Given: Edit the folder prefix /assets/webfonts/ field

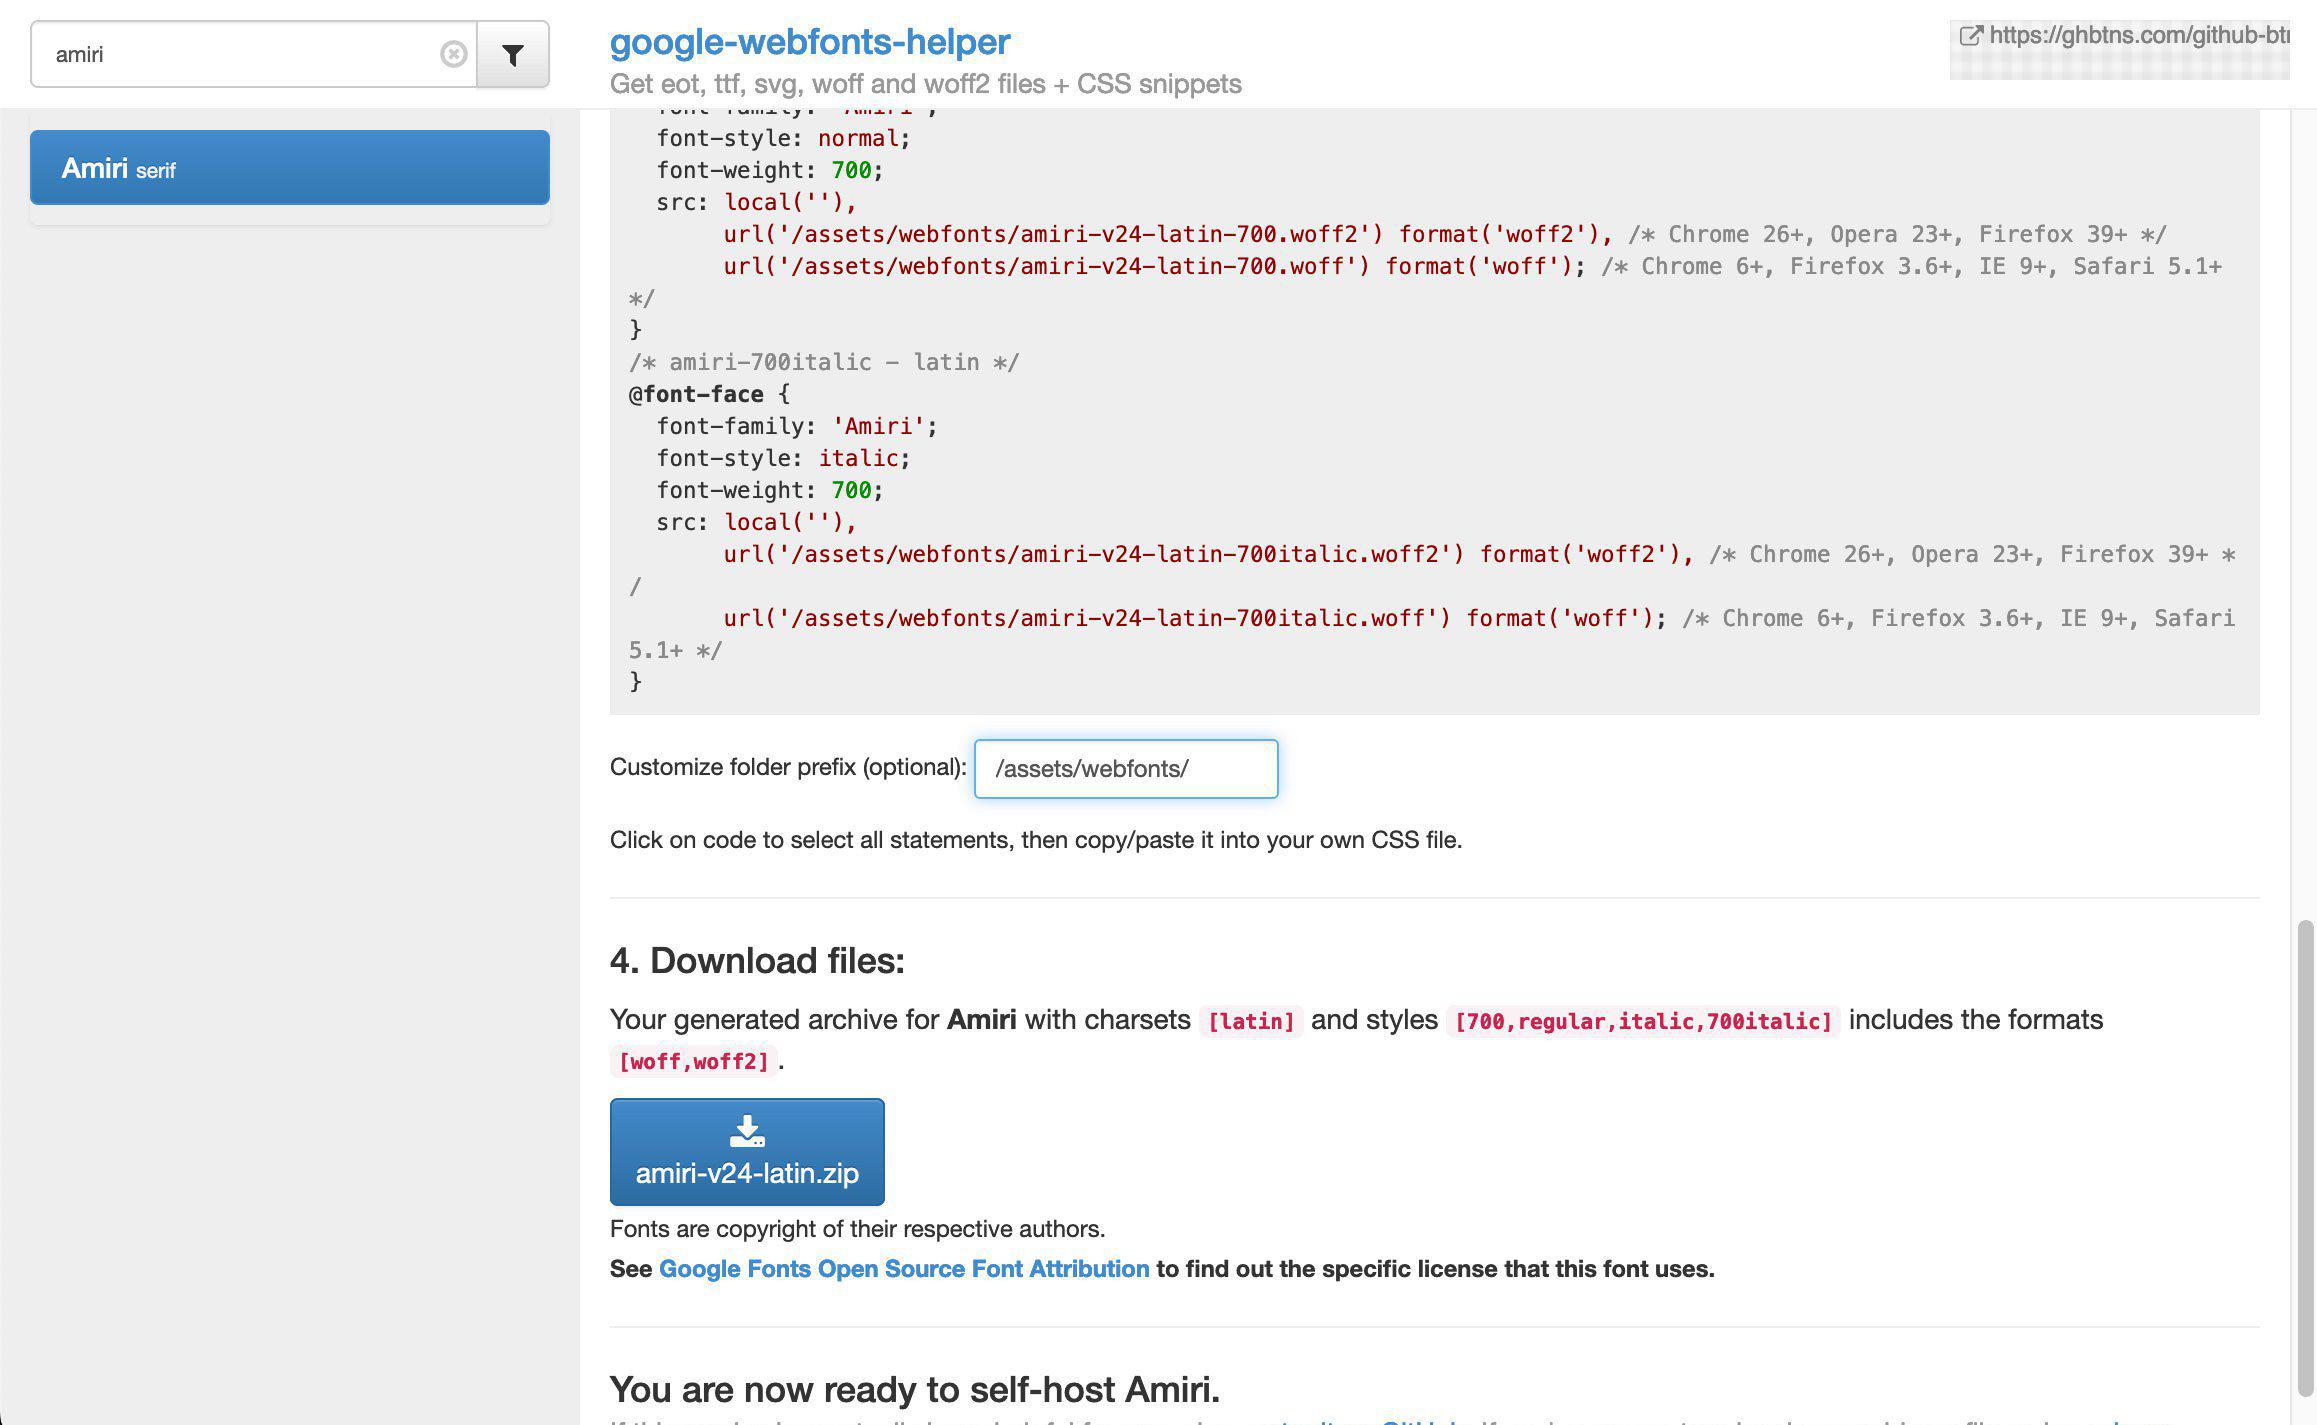Looking at the screenshot, I should pyautogui.click(x=1126, y=769).
